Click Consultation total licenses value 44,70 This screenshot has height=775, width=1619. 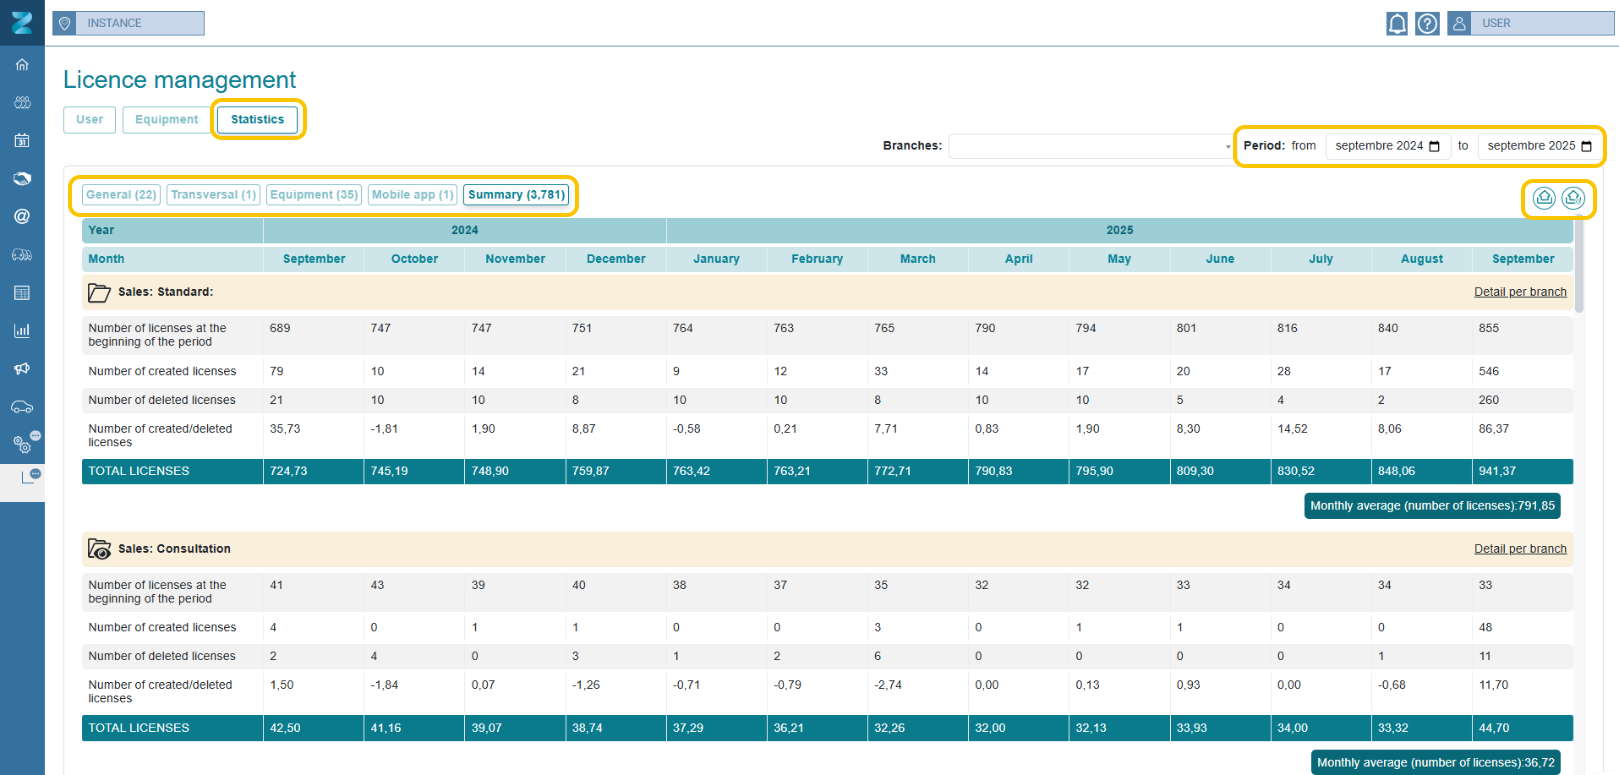[x=1494, y=728]
